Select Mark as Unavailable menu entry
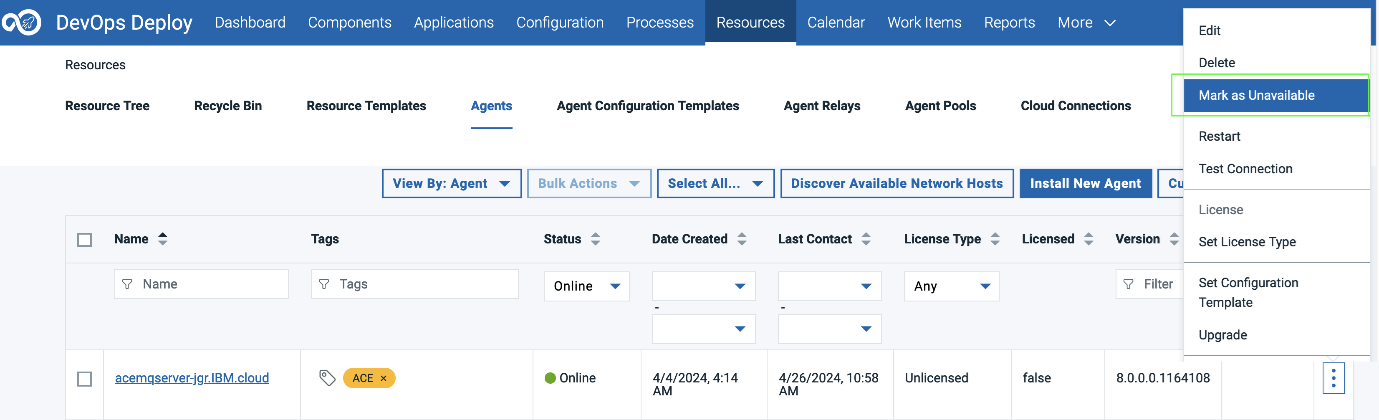Screen dimensions: 1379x420 click(1276, 96)
